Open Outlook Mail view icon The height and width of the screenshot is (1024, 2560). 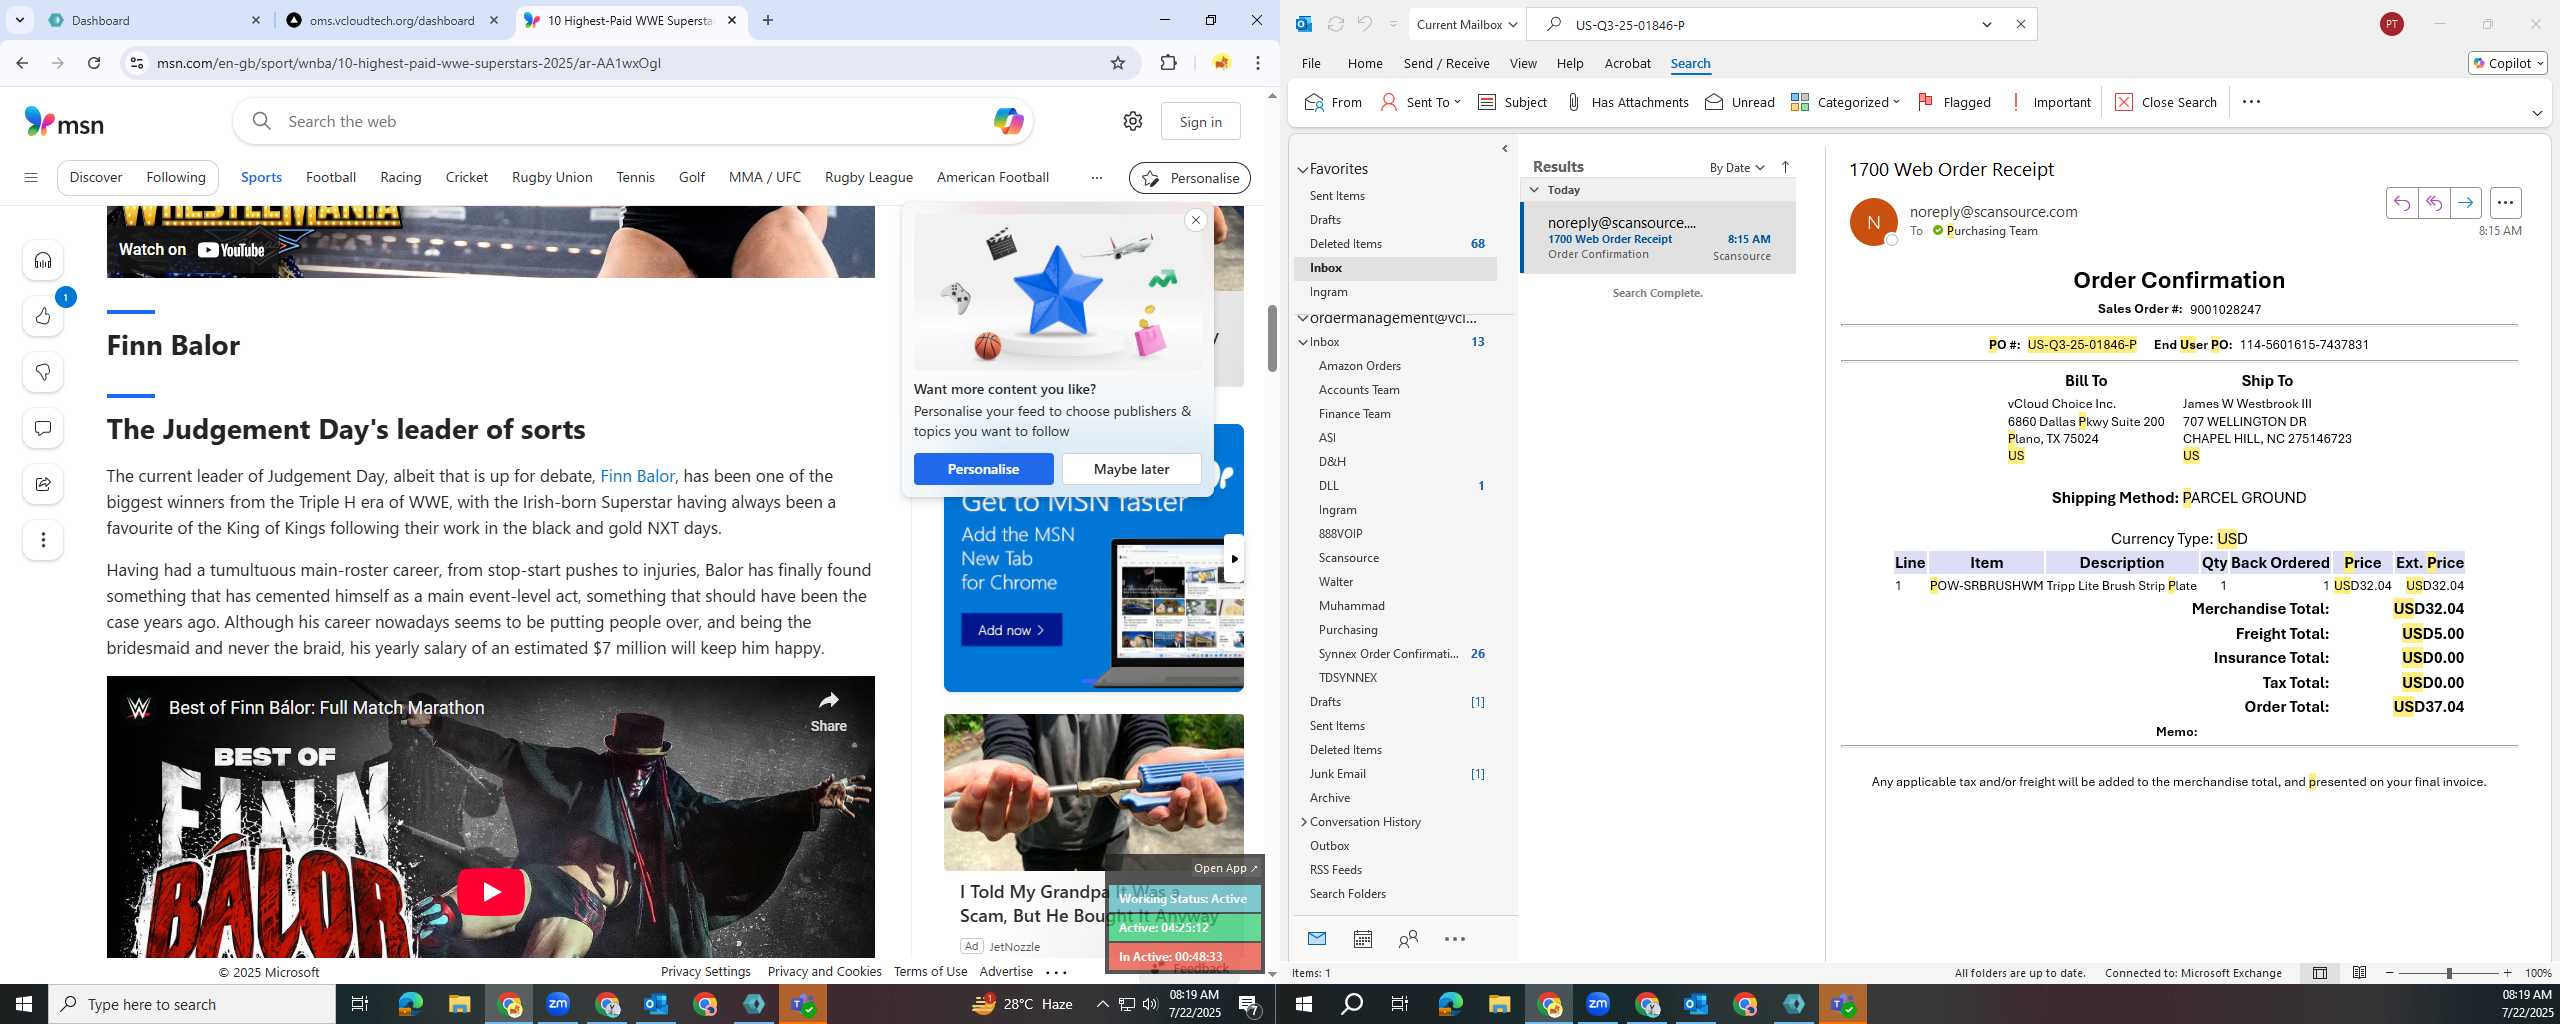(x=1317, y=939)
